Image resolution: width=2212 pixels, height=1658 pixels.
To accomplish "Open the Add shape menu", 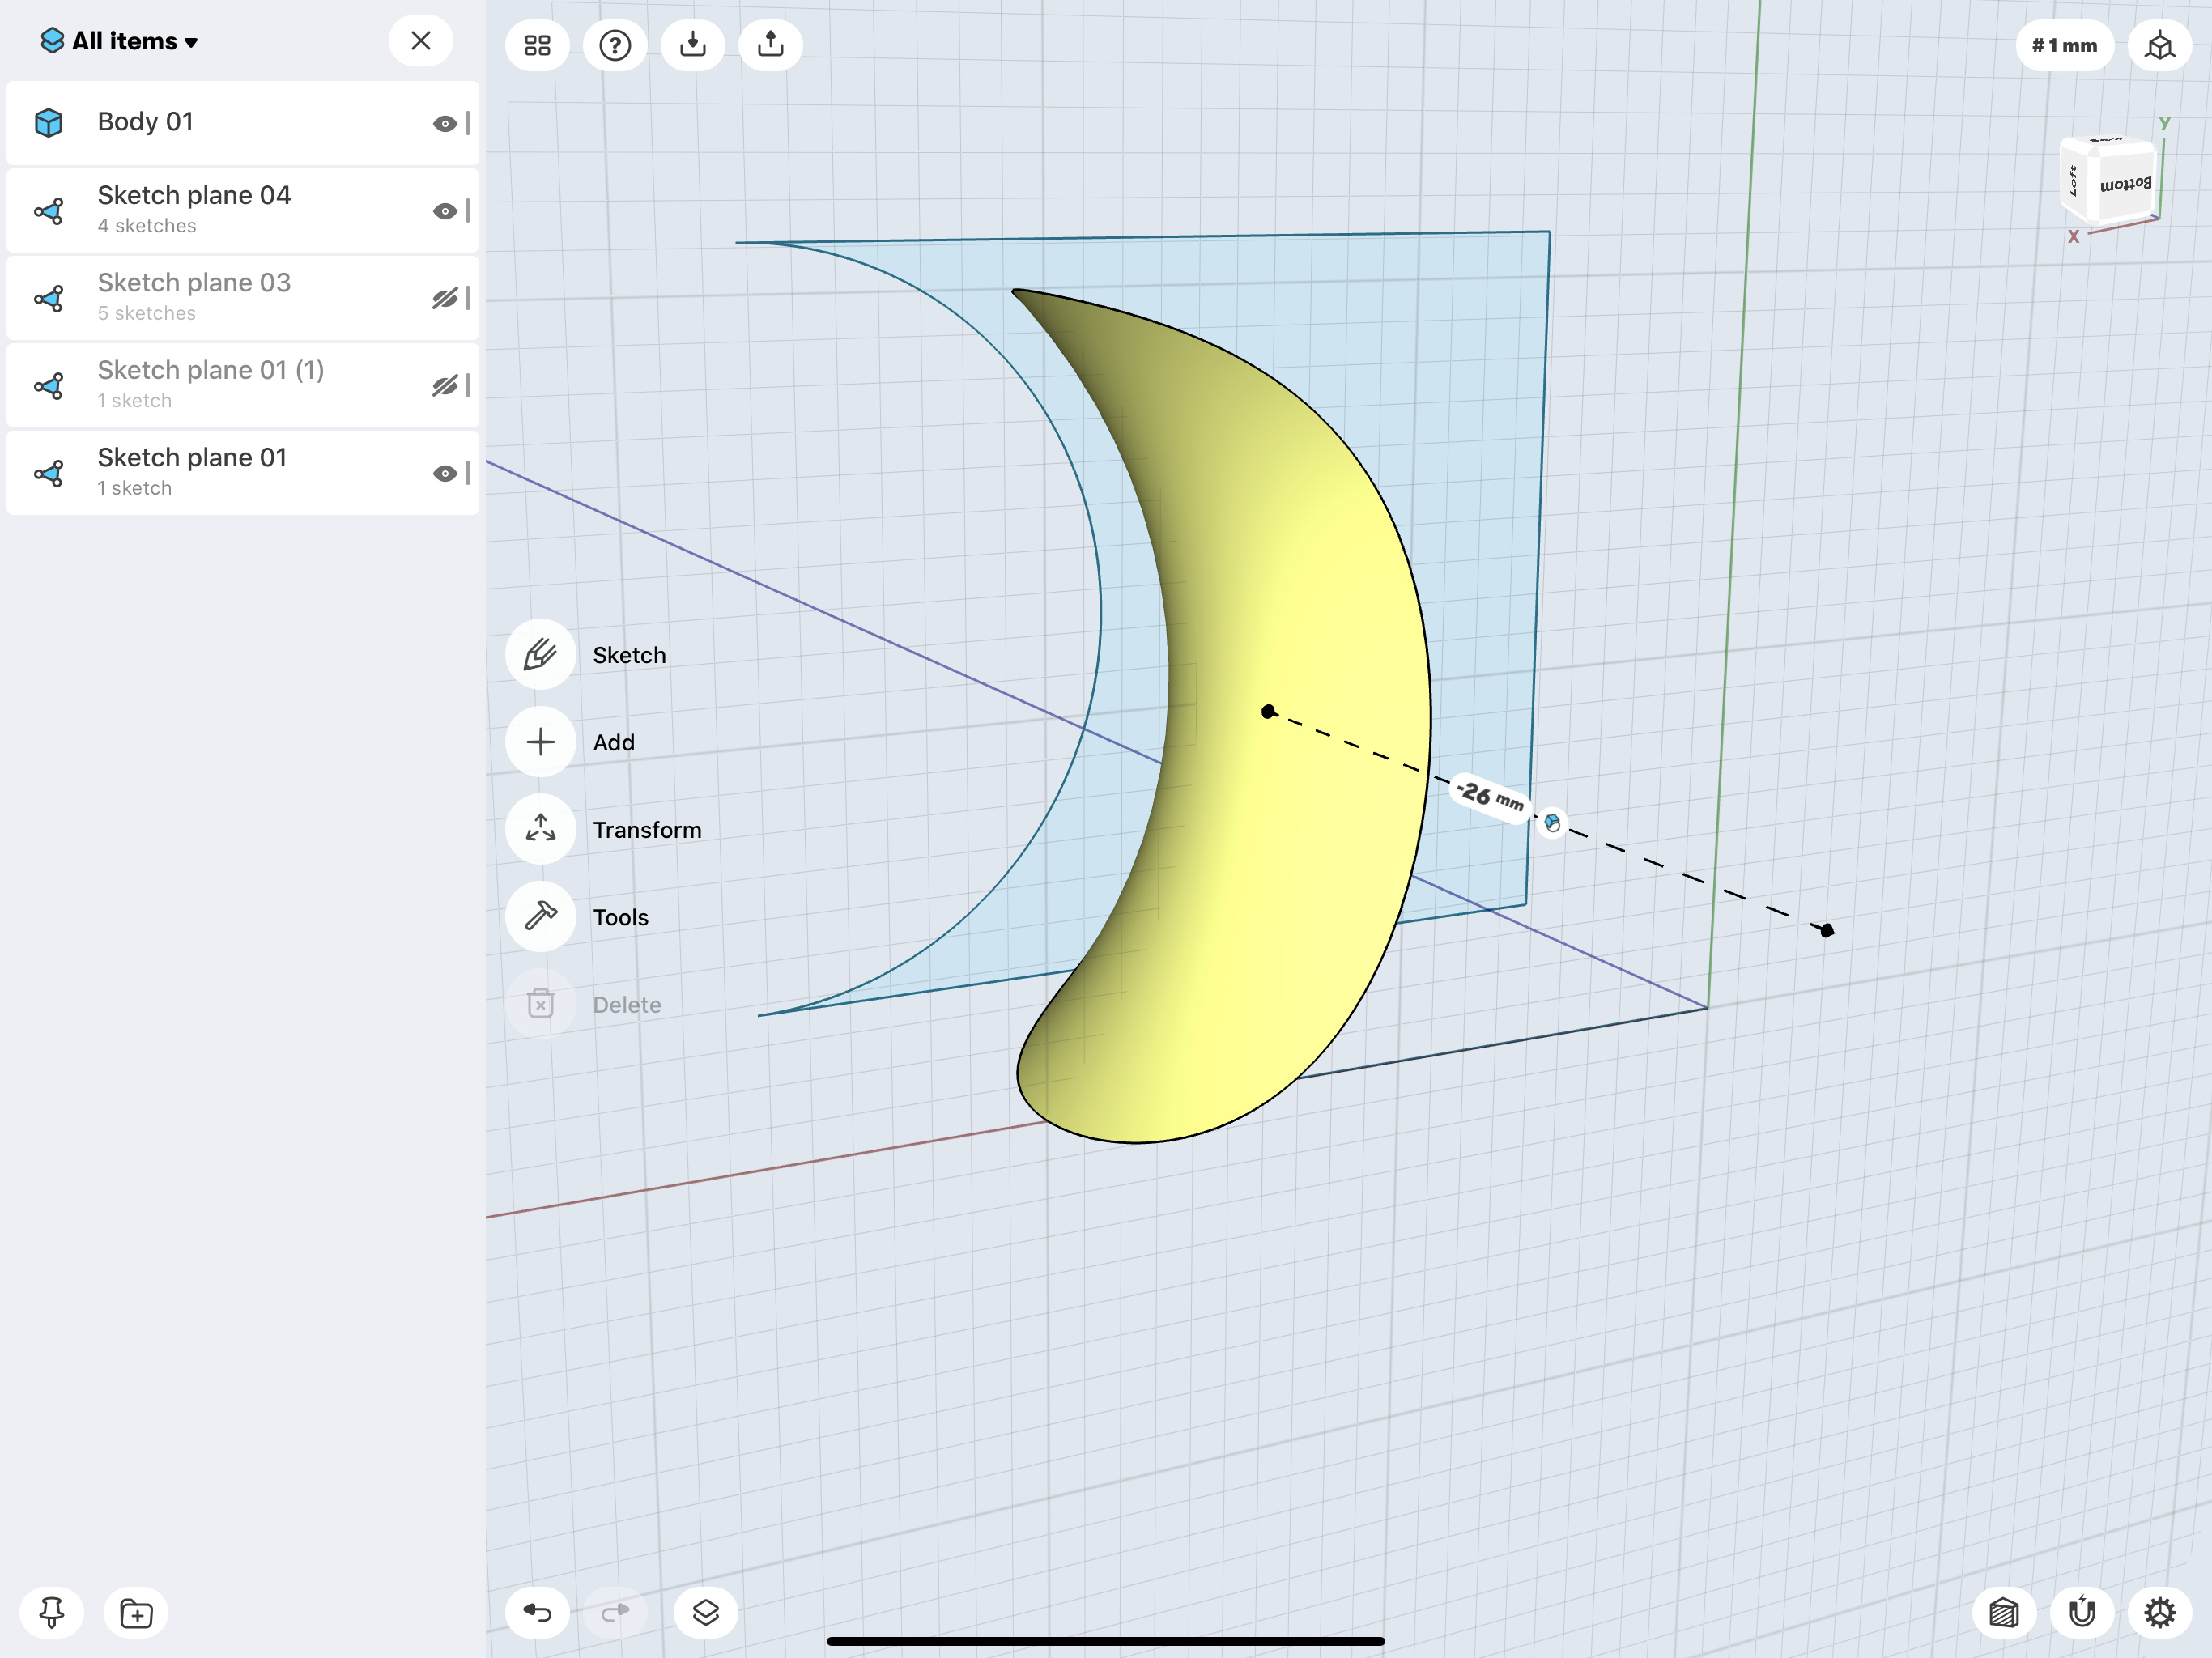I will (x=540, y=742).
